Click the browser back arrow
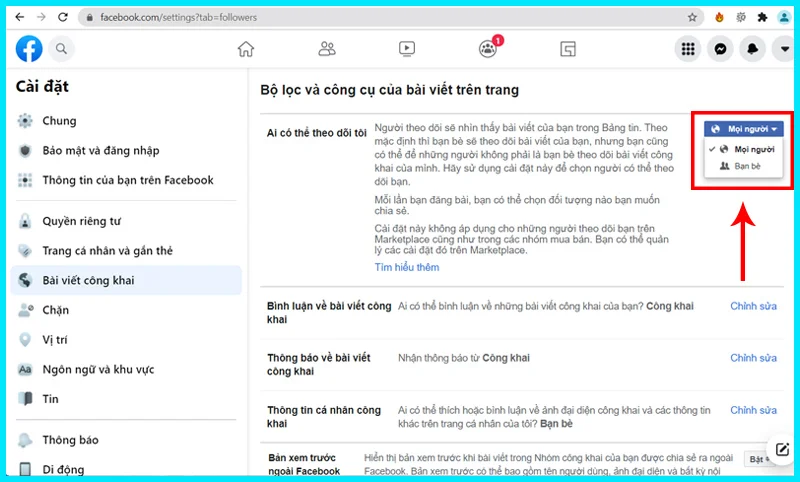Viewport: 800px width, 482px height. point(19,17)
